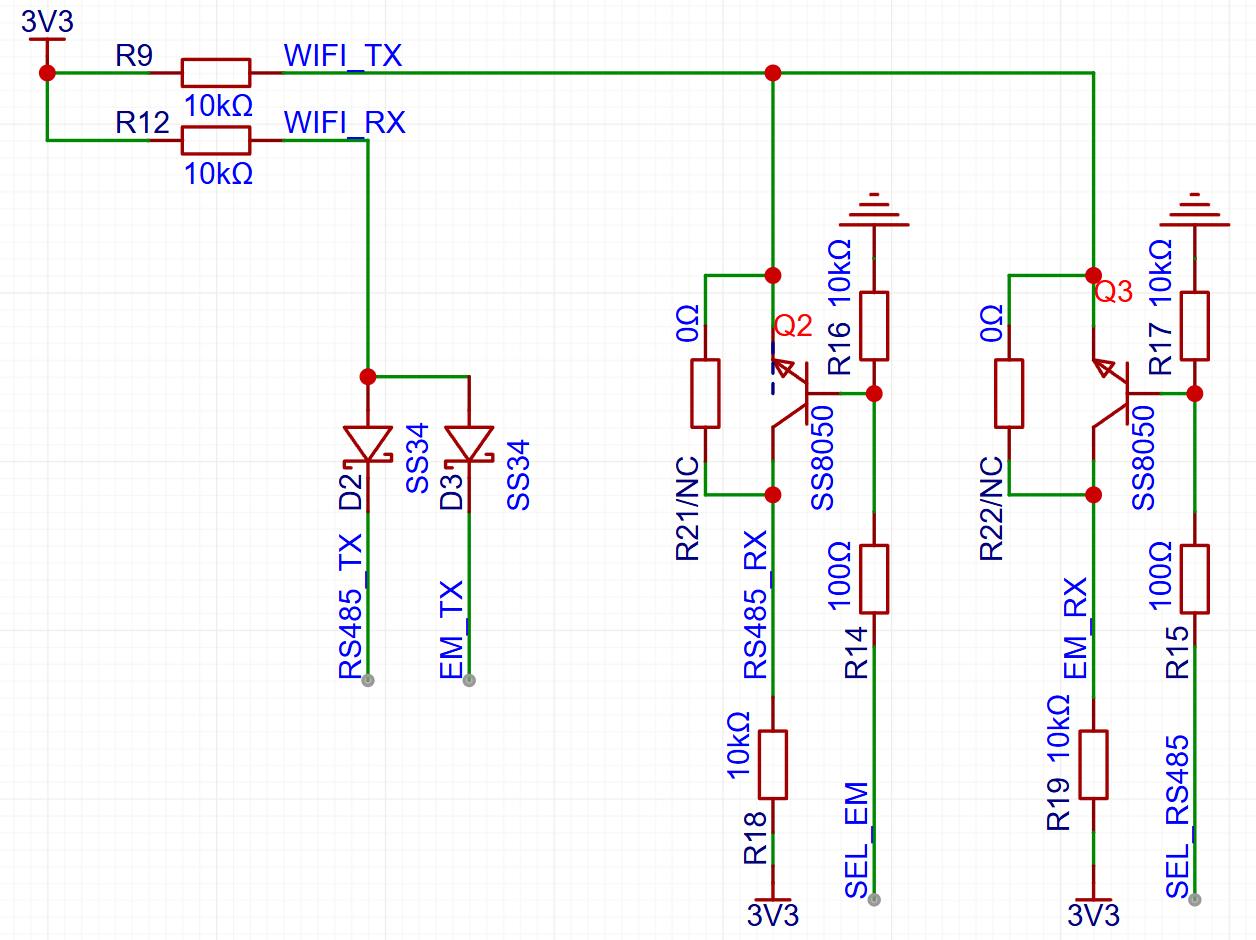Click the R22/NC 0Ω resistor body
This screenshot has height=940, width=1256.
coord(1009,393)
